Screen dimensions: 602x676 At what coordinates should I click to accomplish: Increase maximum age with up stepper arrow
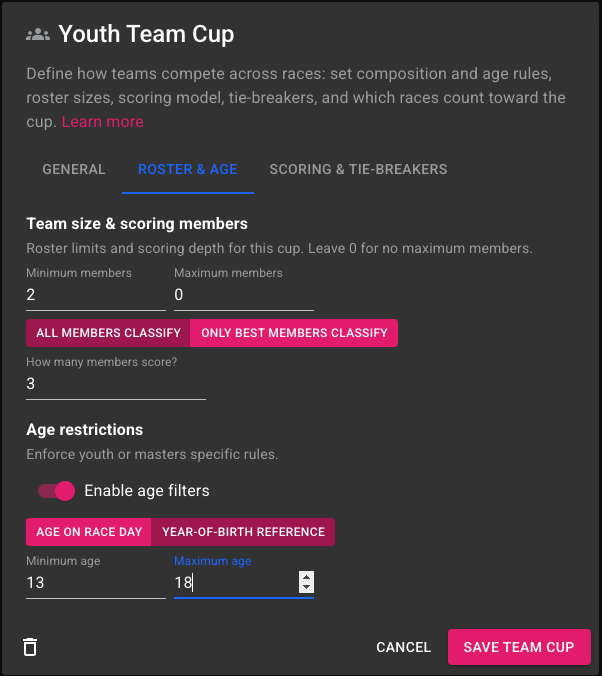coord(306,576)
